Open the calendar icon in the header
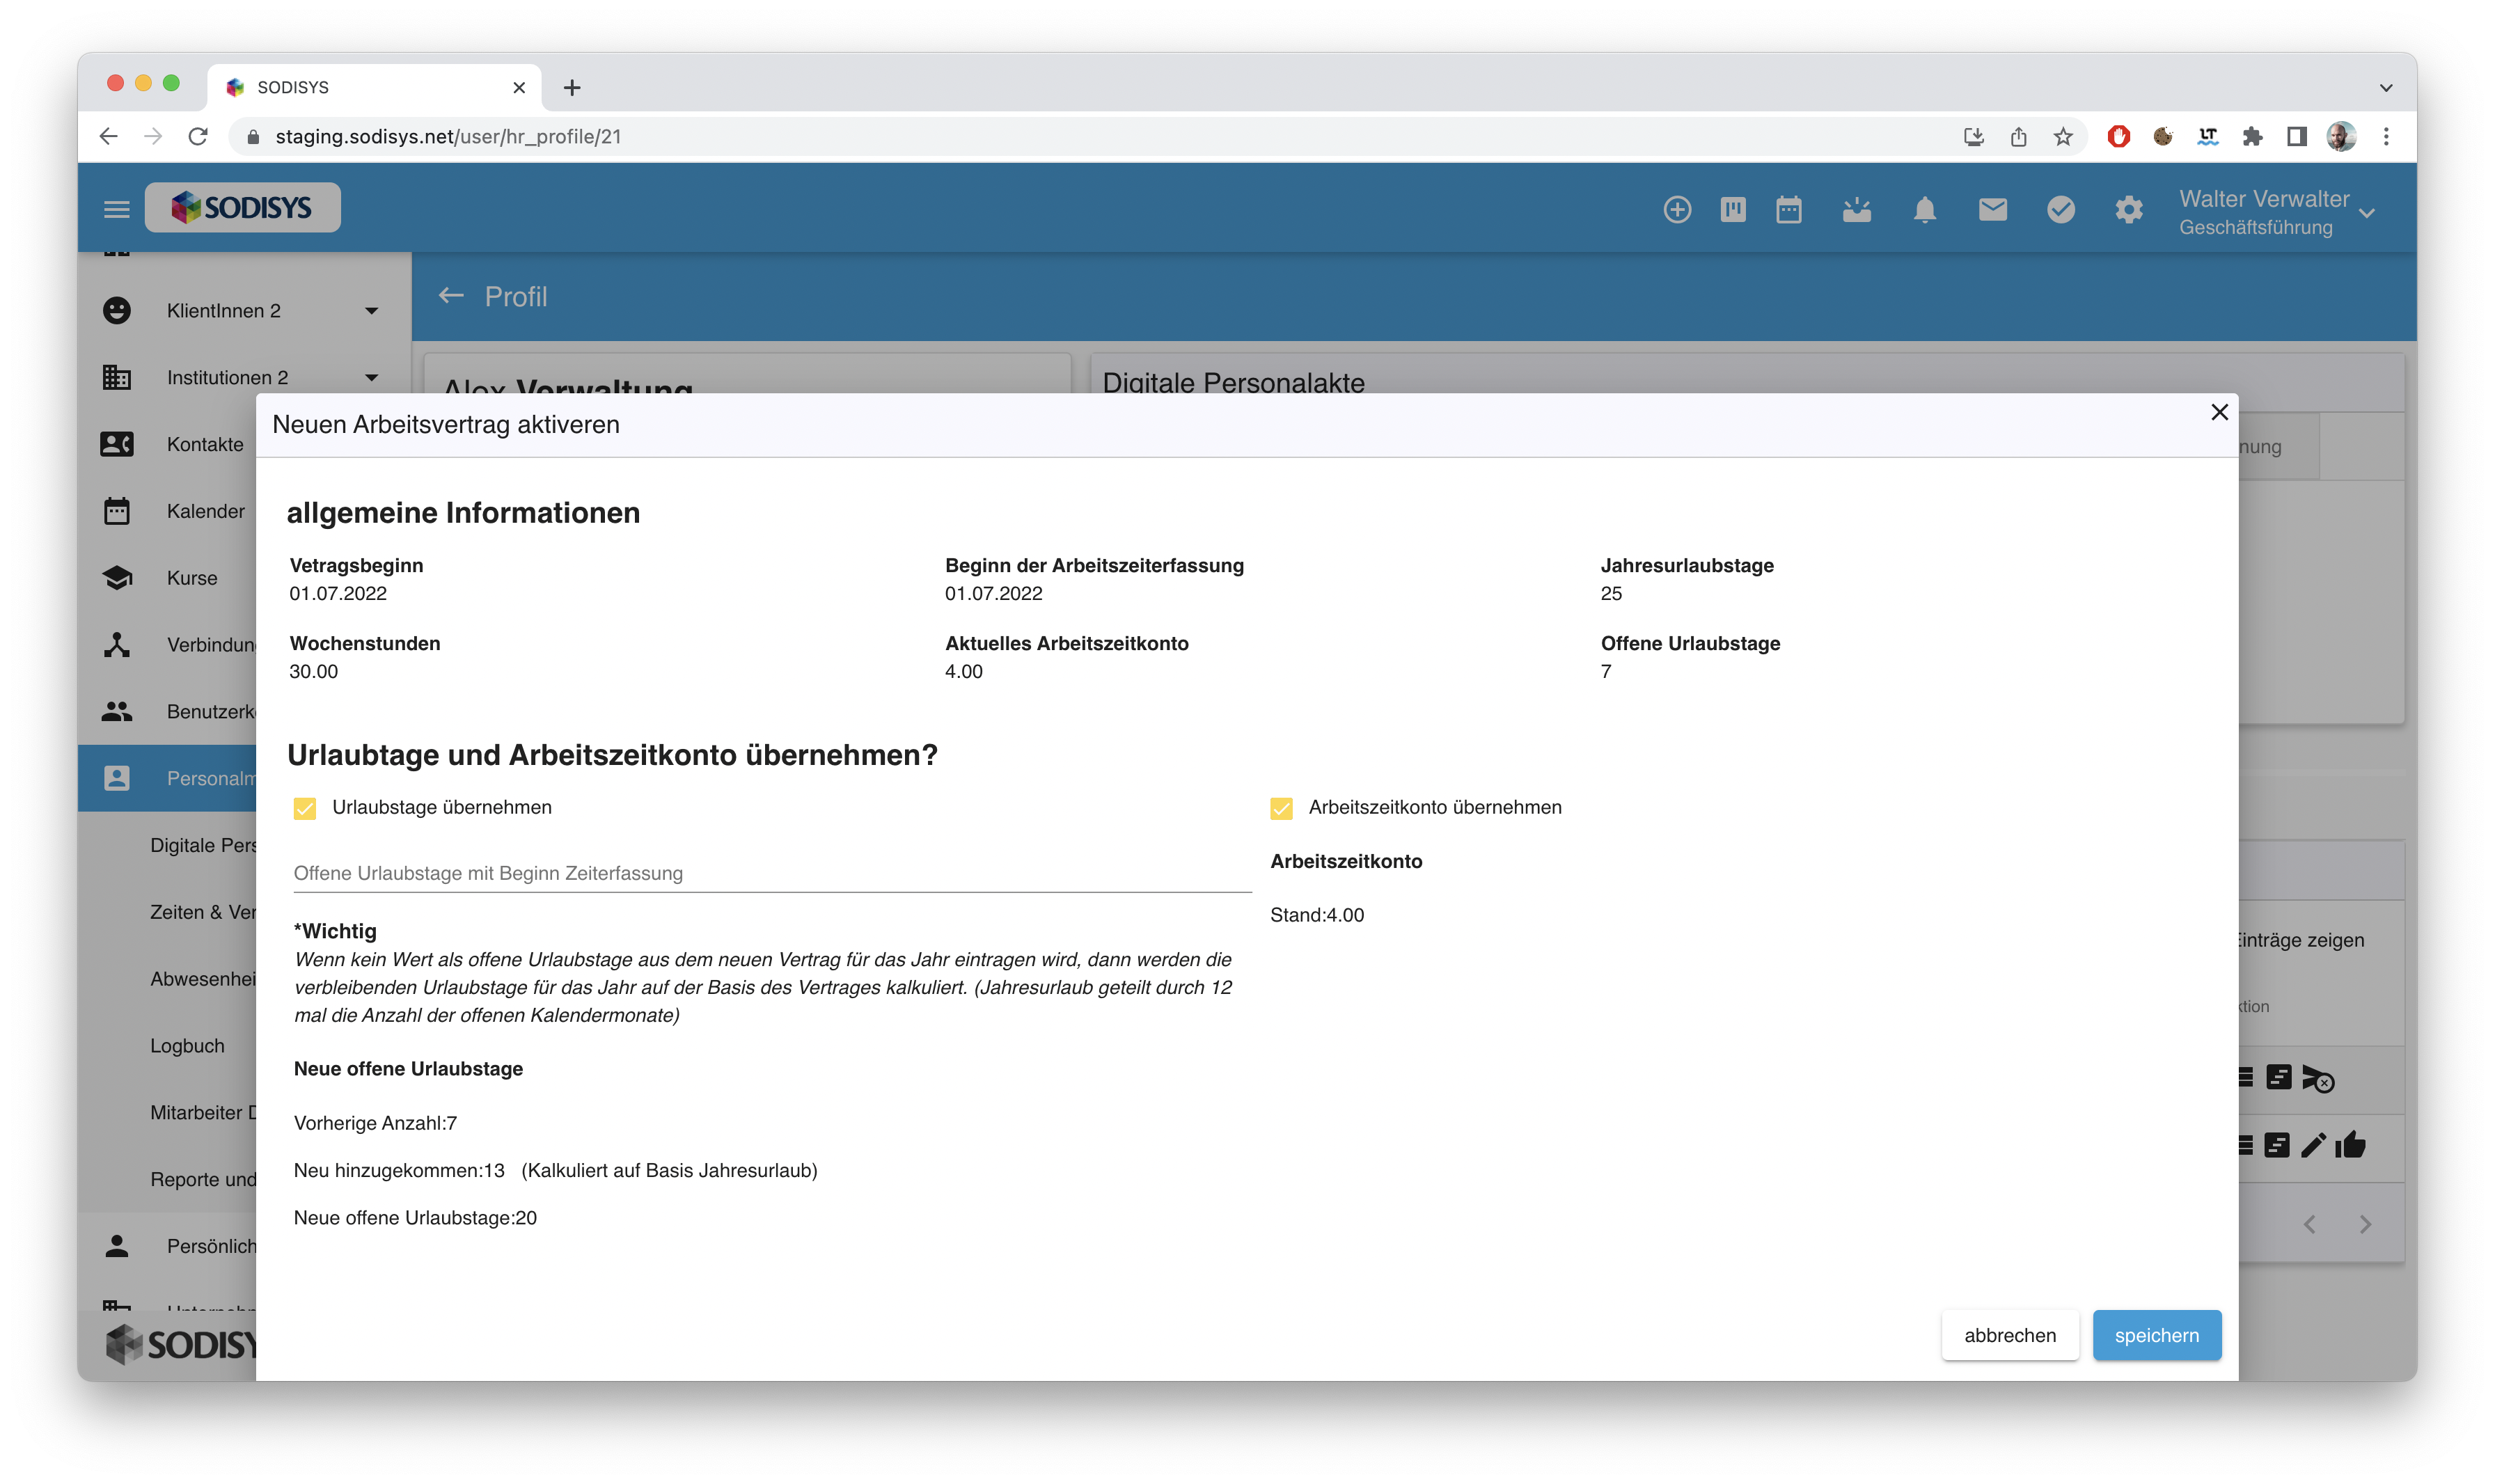This screenshot has width=2495, height=1484. pyautogui.click(x=1789, y=209)
